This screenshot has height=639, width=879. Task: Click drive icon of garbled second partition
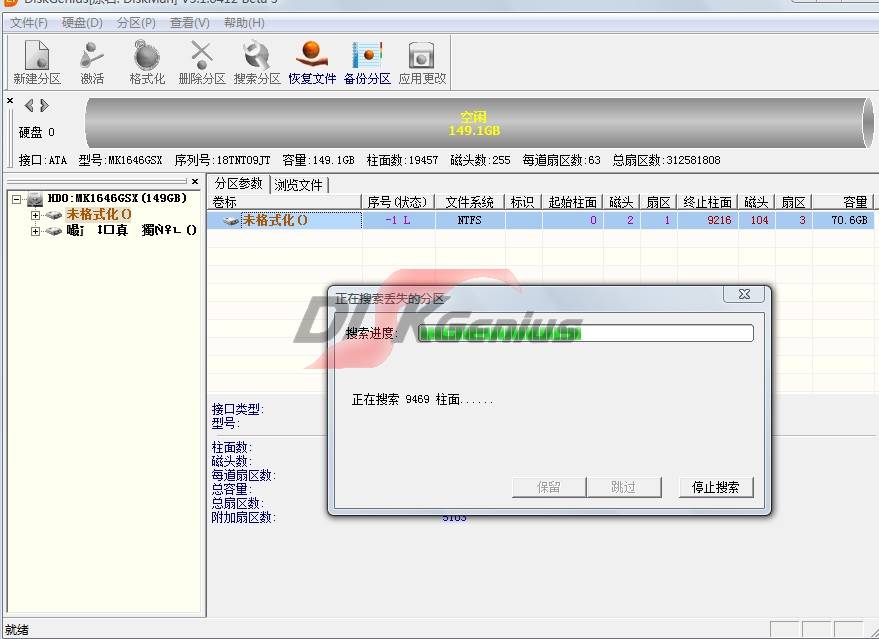(53, 230)
